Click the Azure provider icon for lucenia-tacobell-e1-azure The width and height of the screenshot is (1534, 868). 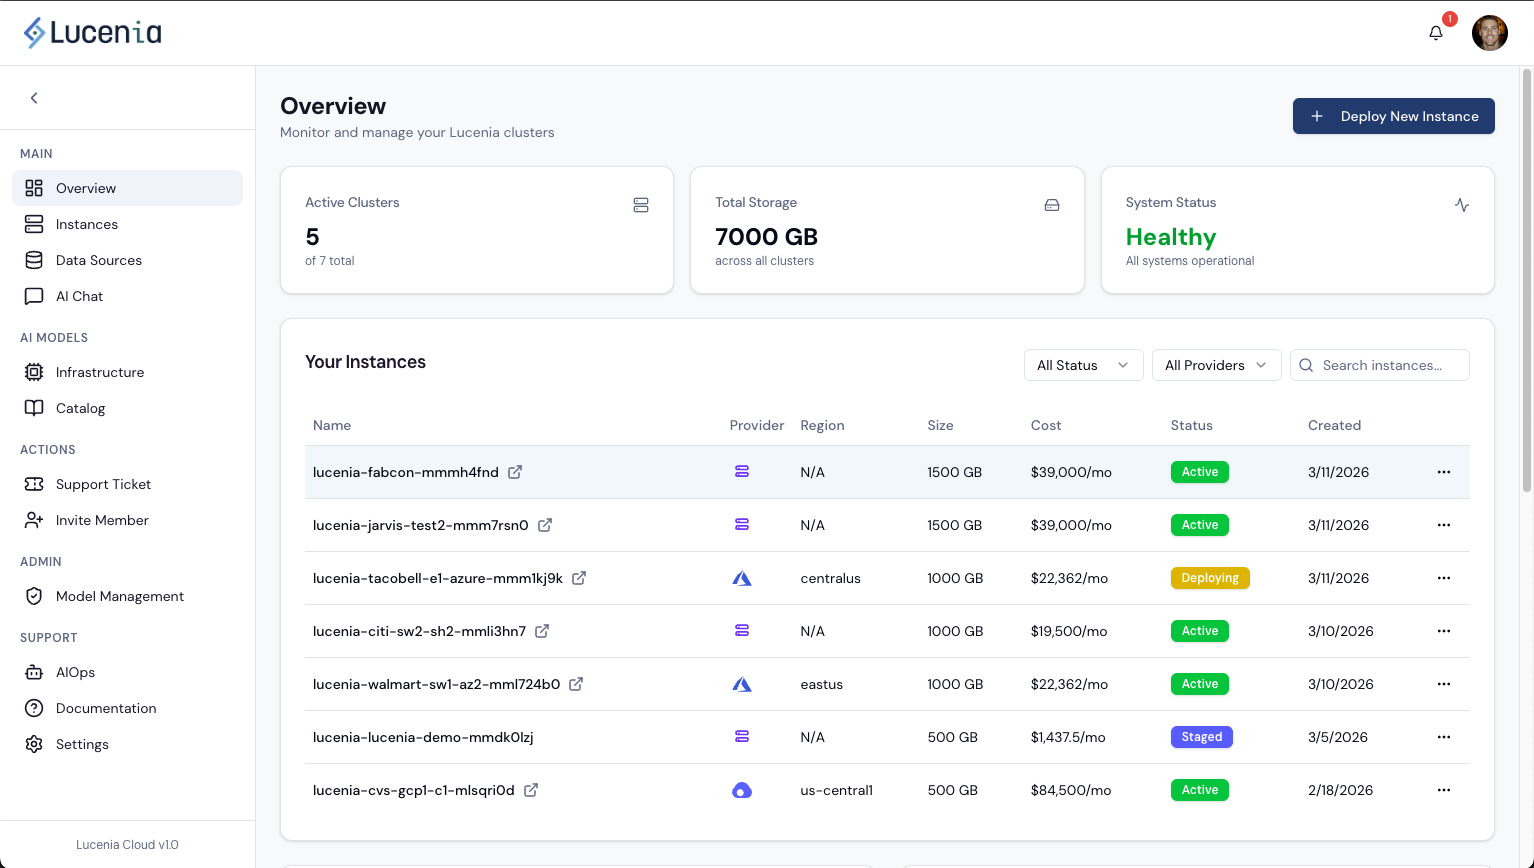point(742,578)
